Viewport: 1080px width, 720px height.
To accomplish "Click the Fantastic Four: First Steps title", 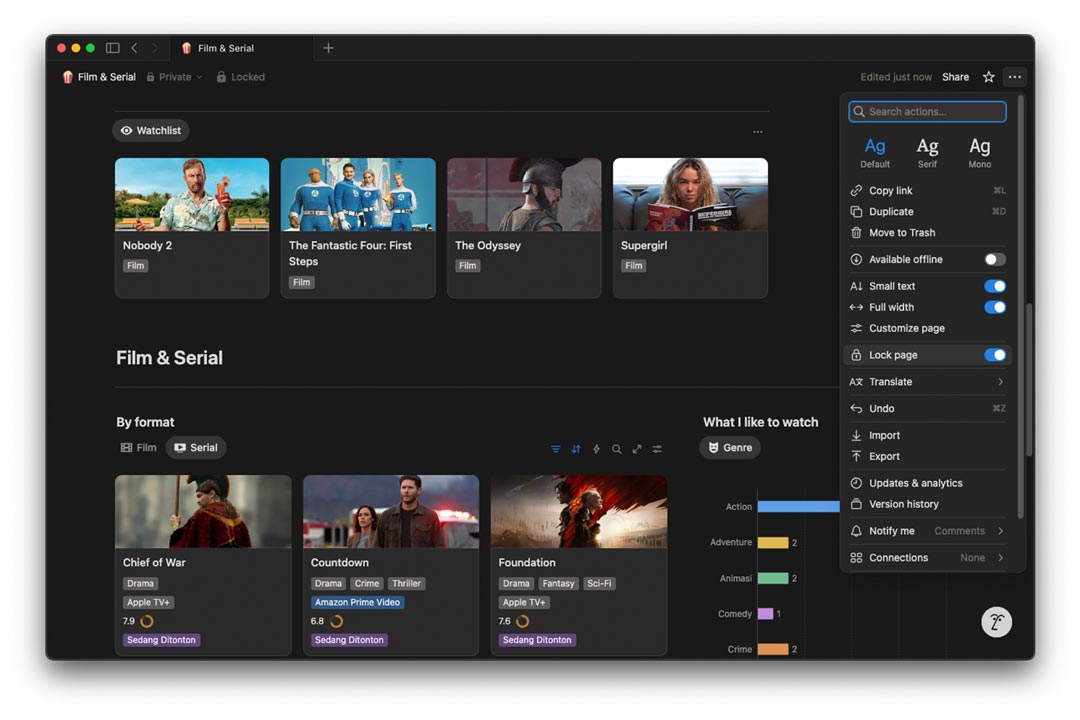I will 350,254.
